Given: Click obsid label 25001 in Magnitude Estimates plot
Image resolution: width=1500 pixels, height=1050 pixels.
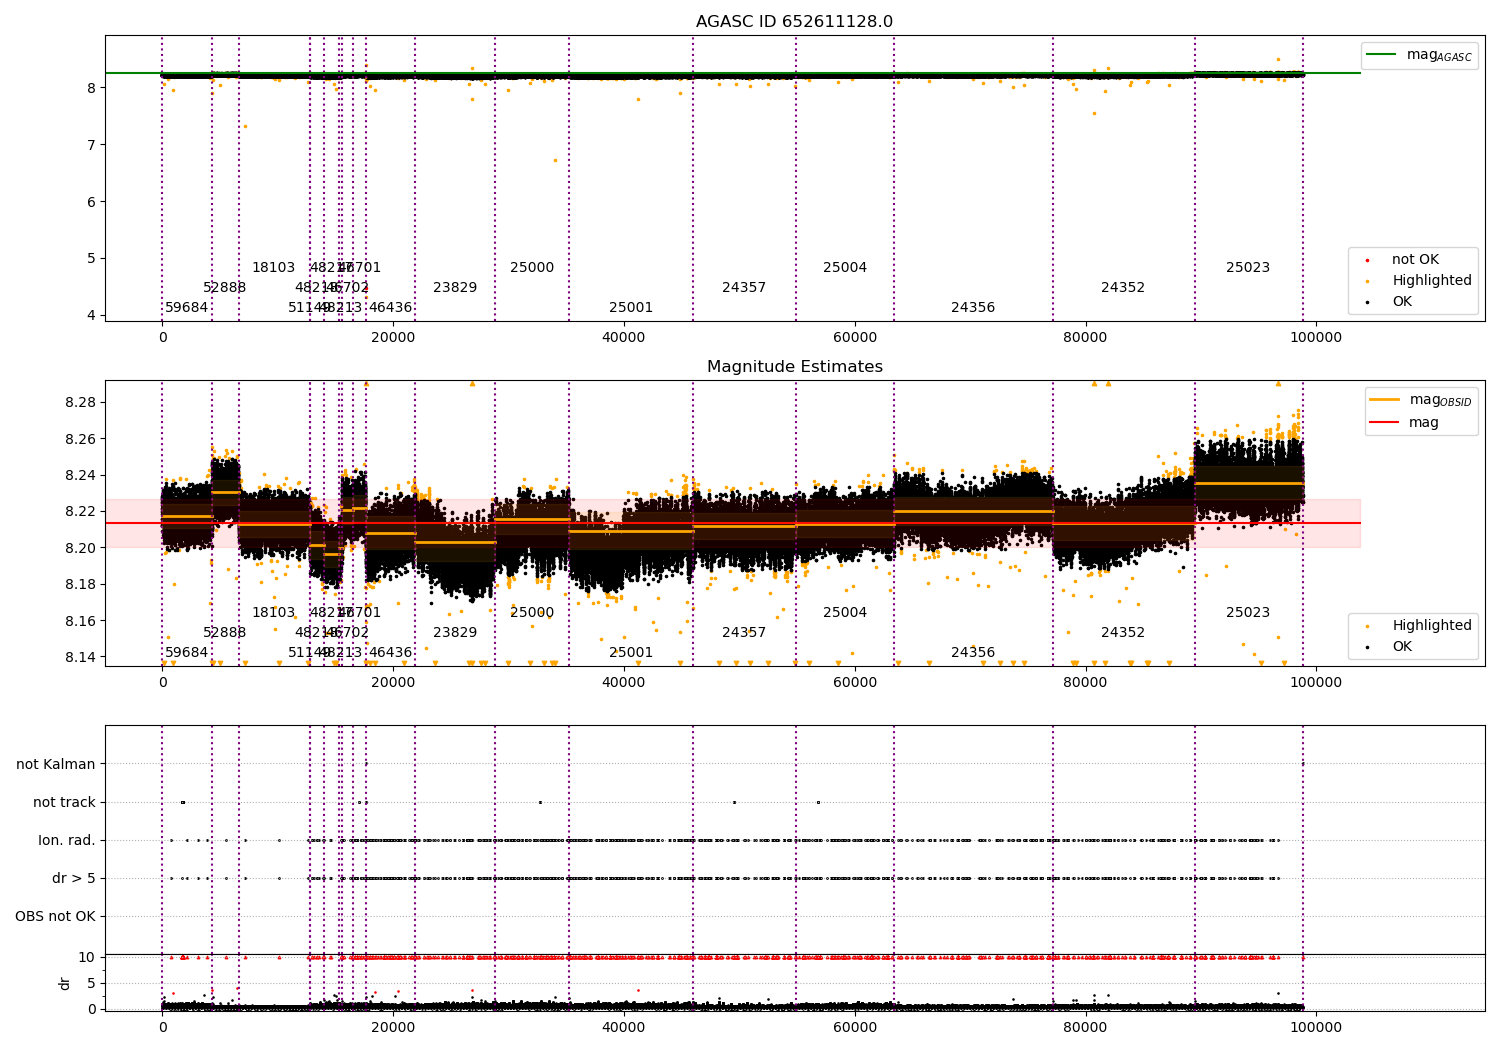Looking at the screenshot, I should coord(631,653).
